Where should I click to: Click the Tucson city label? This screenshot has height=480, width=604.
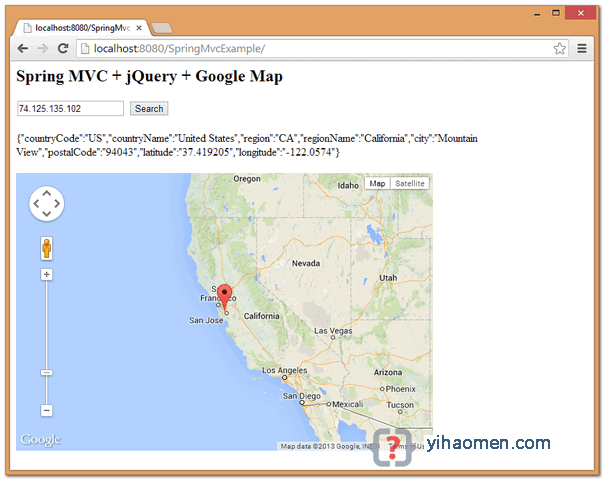click(x=400, y=405)
